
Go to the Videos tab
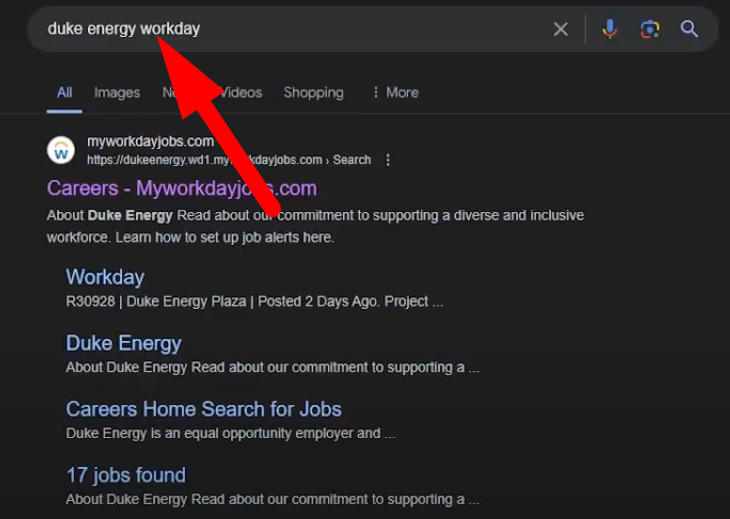click(x=244, y=92)
